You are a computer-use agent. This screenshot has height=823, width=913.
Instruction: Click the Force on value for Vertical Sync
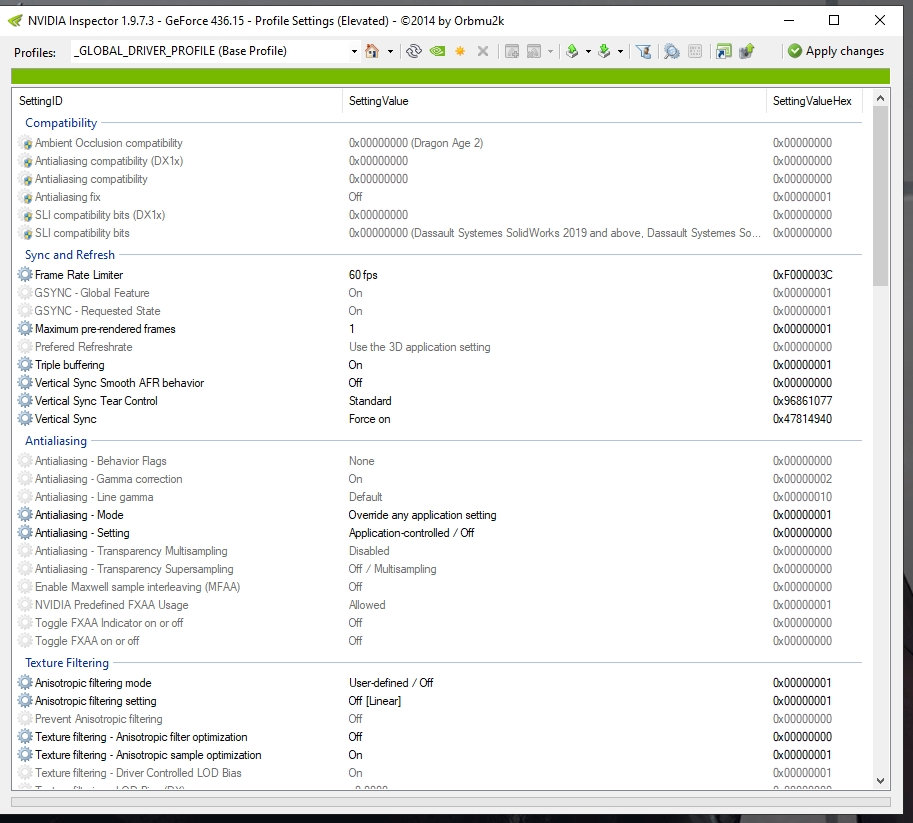click(369, 419)
